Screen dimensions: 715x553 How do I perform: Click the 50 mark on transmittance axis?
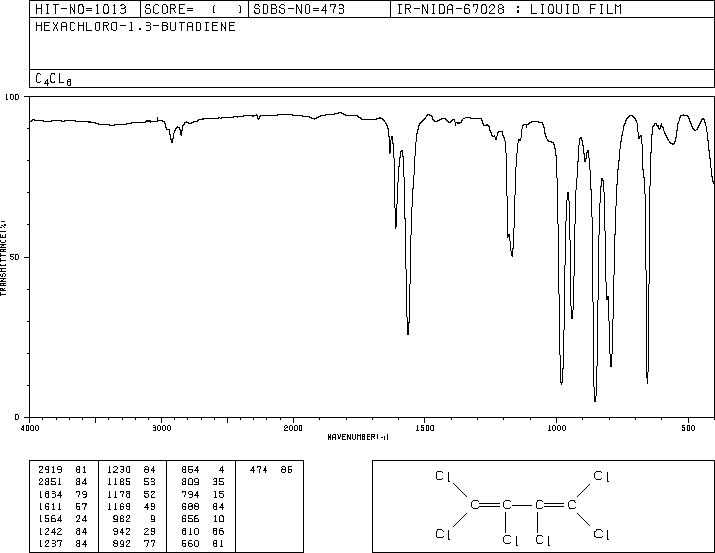[15, 257]
